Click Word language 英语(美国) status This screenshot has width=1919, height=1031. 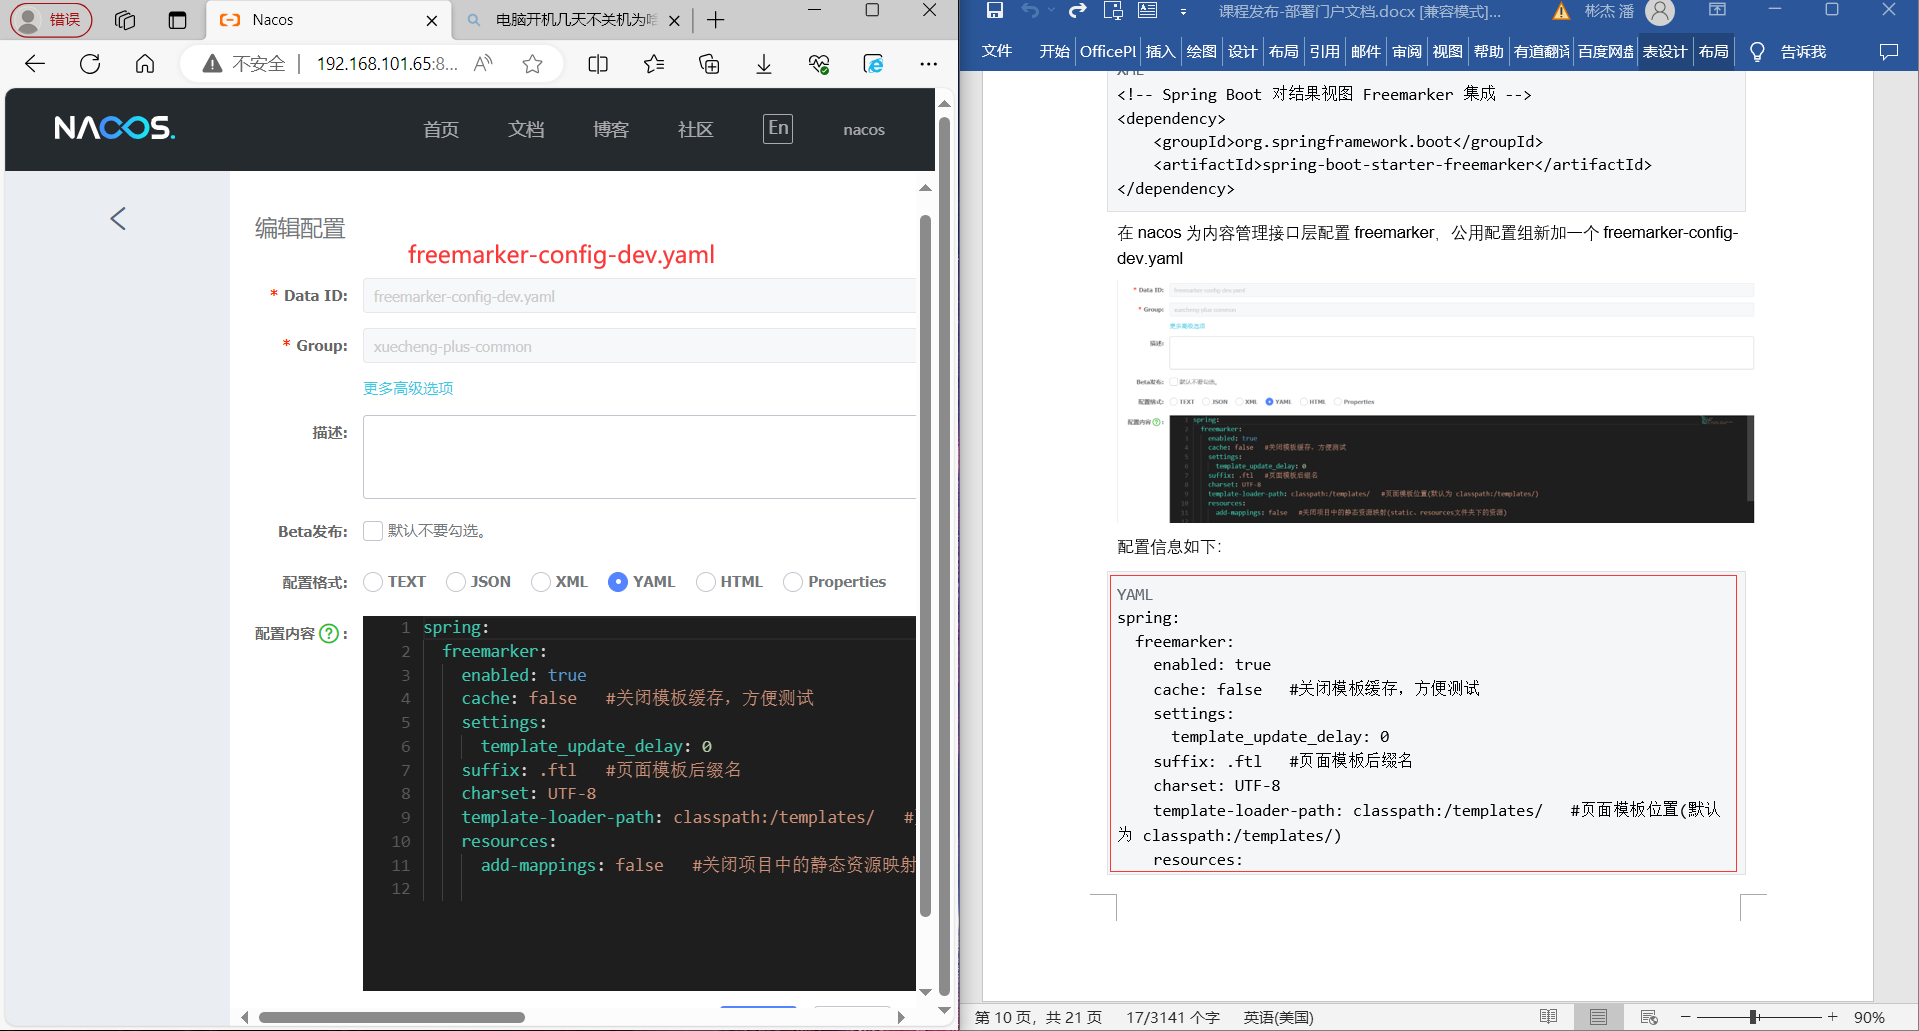[x=1278, y=1017]
